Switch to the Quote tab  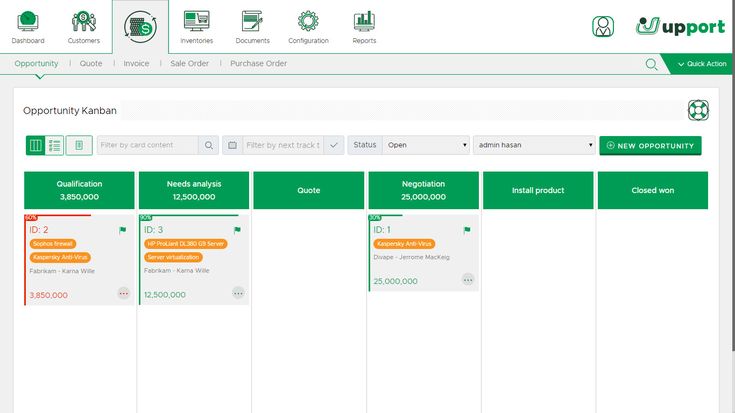(91, 64)
